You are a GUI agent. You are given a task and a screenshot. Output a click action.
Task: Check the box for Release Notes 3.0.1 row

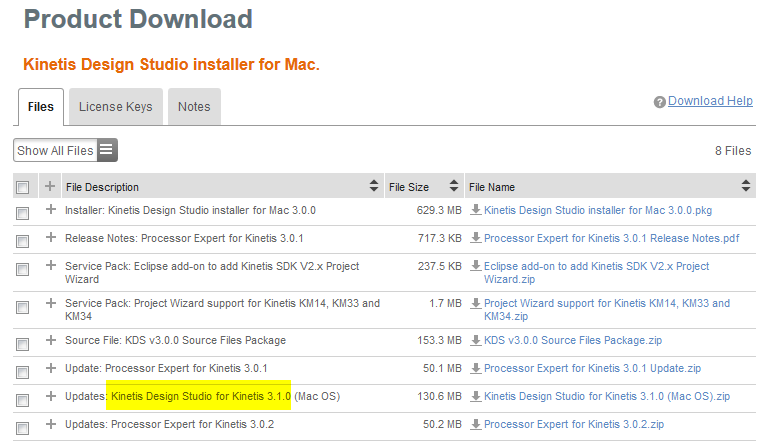point(23,241)
